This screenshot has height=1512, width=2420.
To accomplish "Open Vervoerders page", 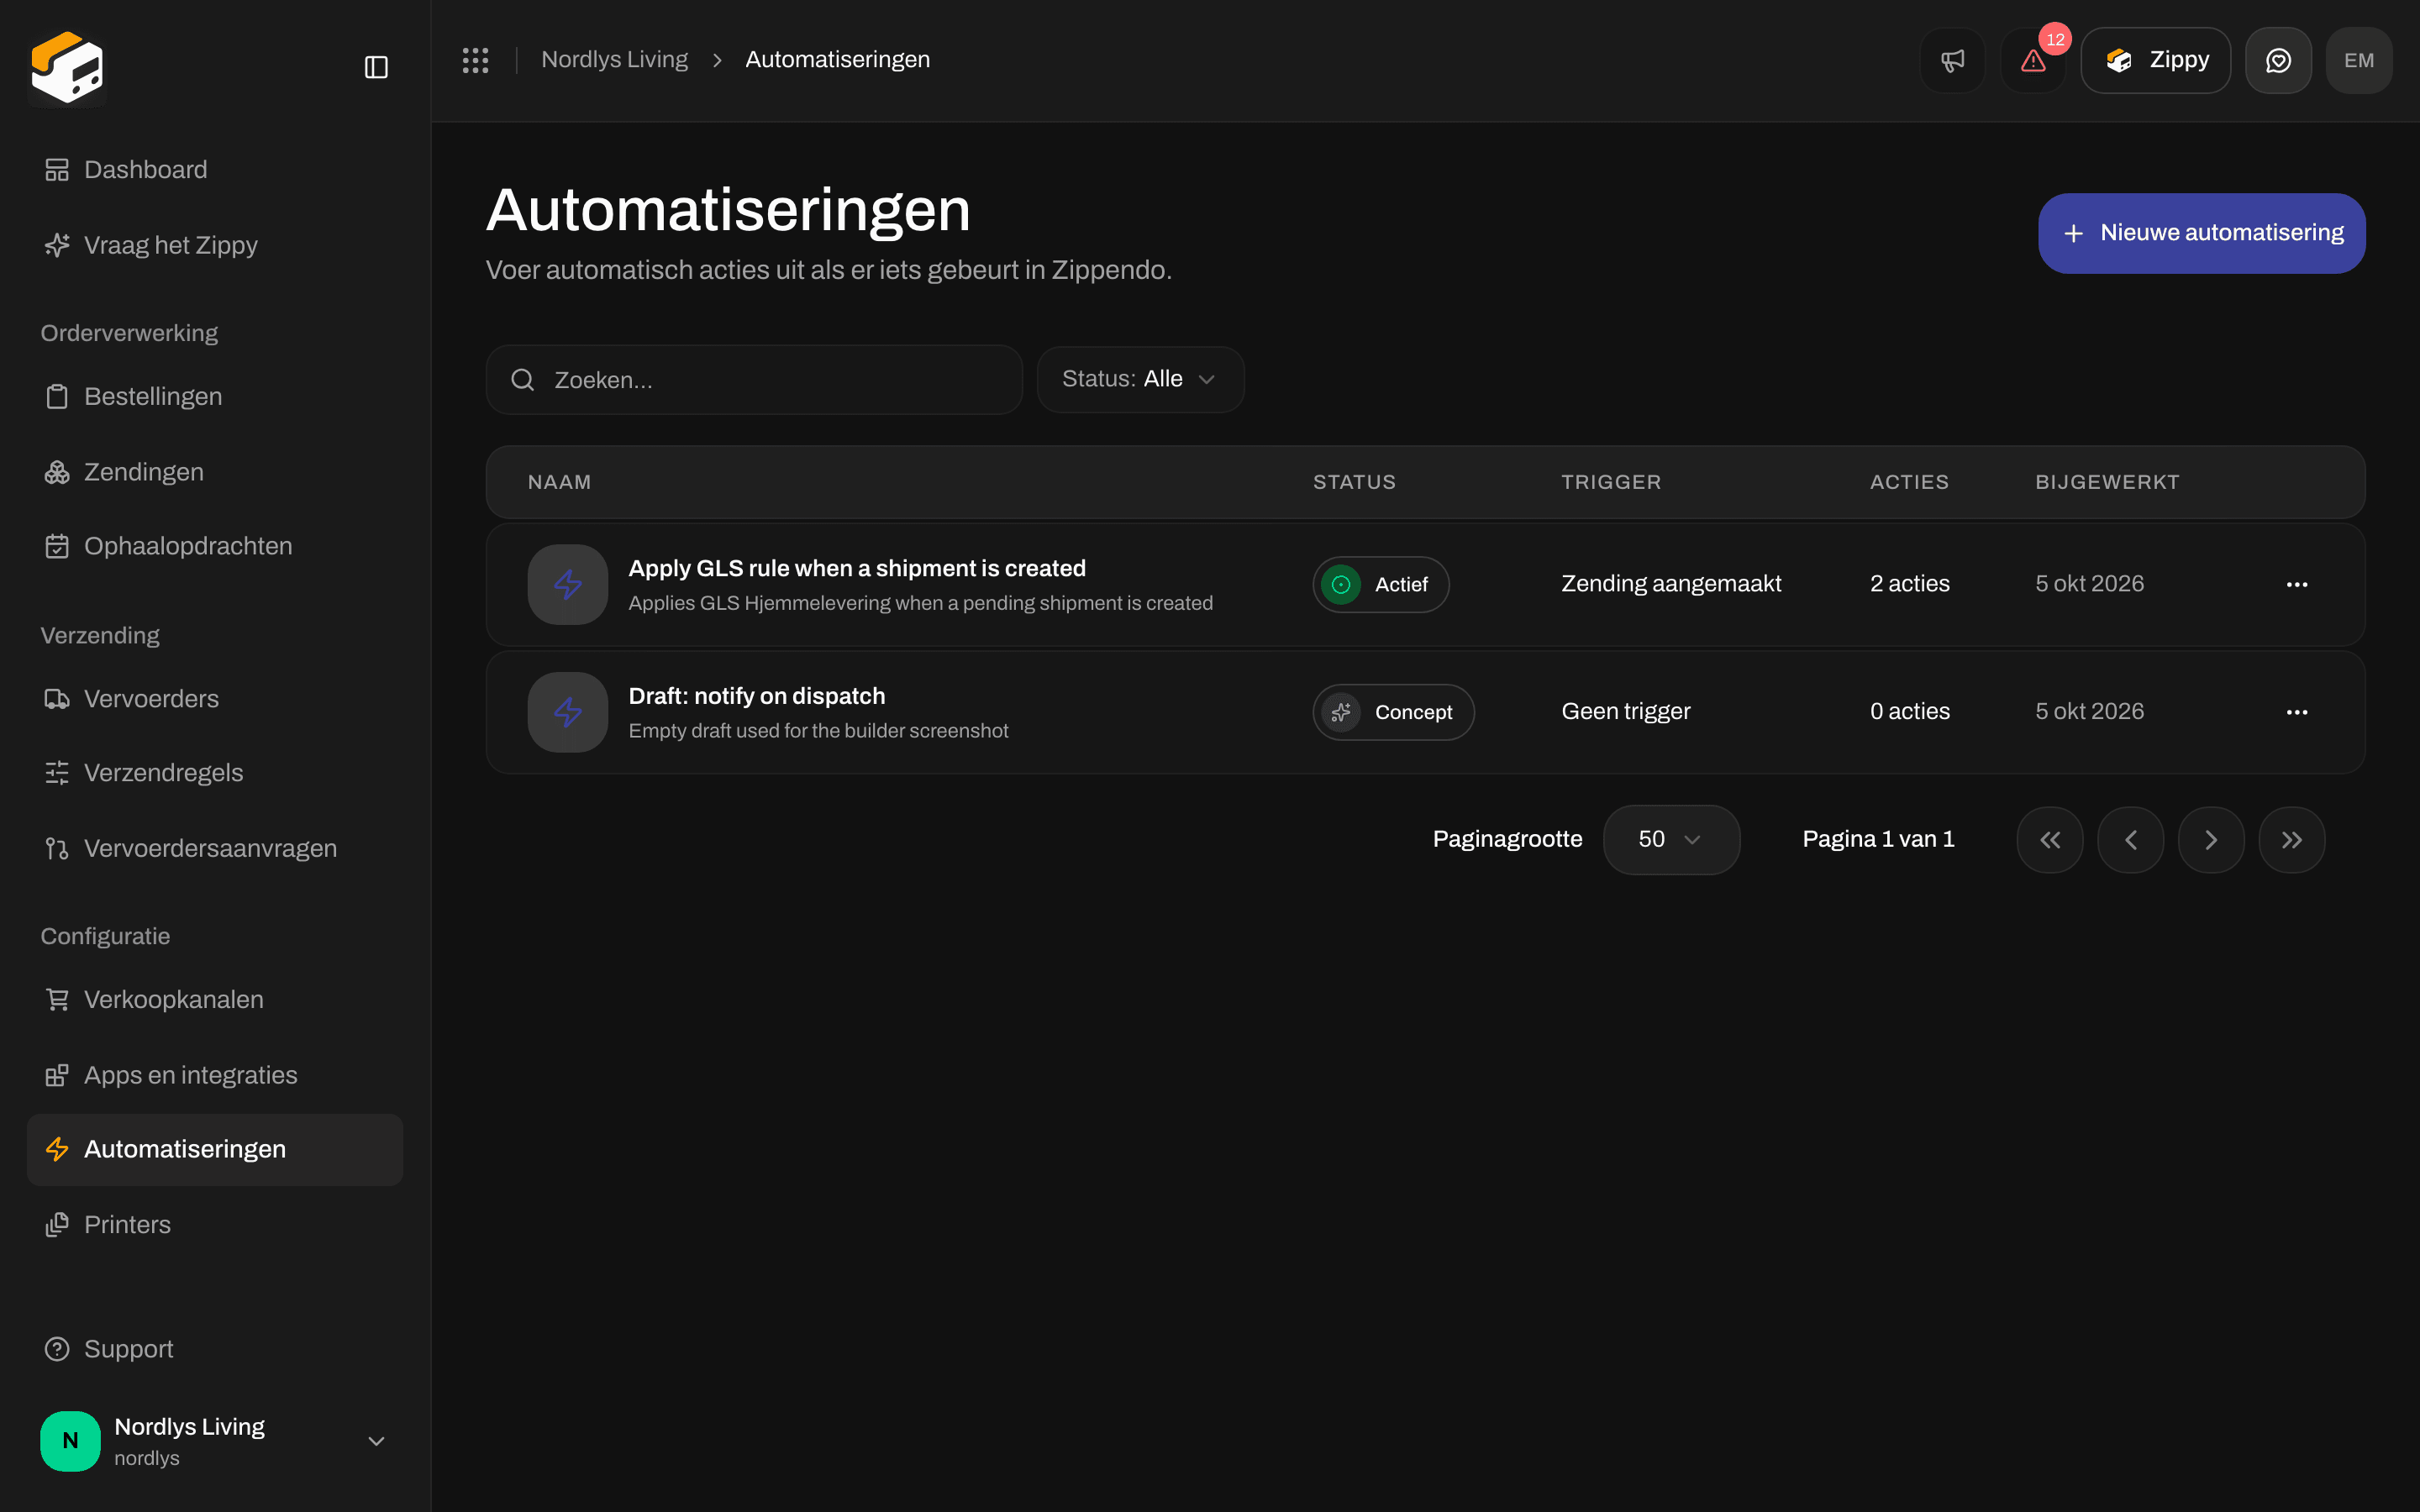I will [x=215, y=699].
